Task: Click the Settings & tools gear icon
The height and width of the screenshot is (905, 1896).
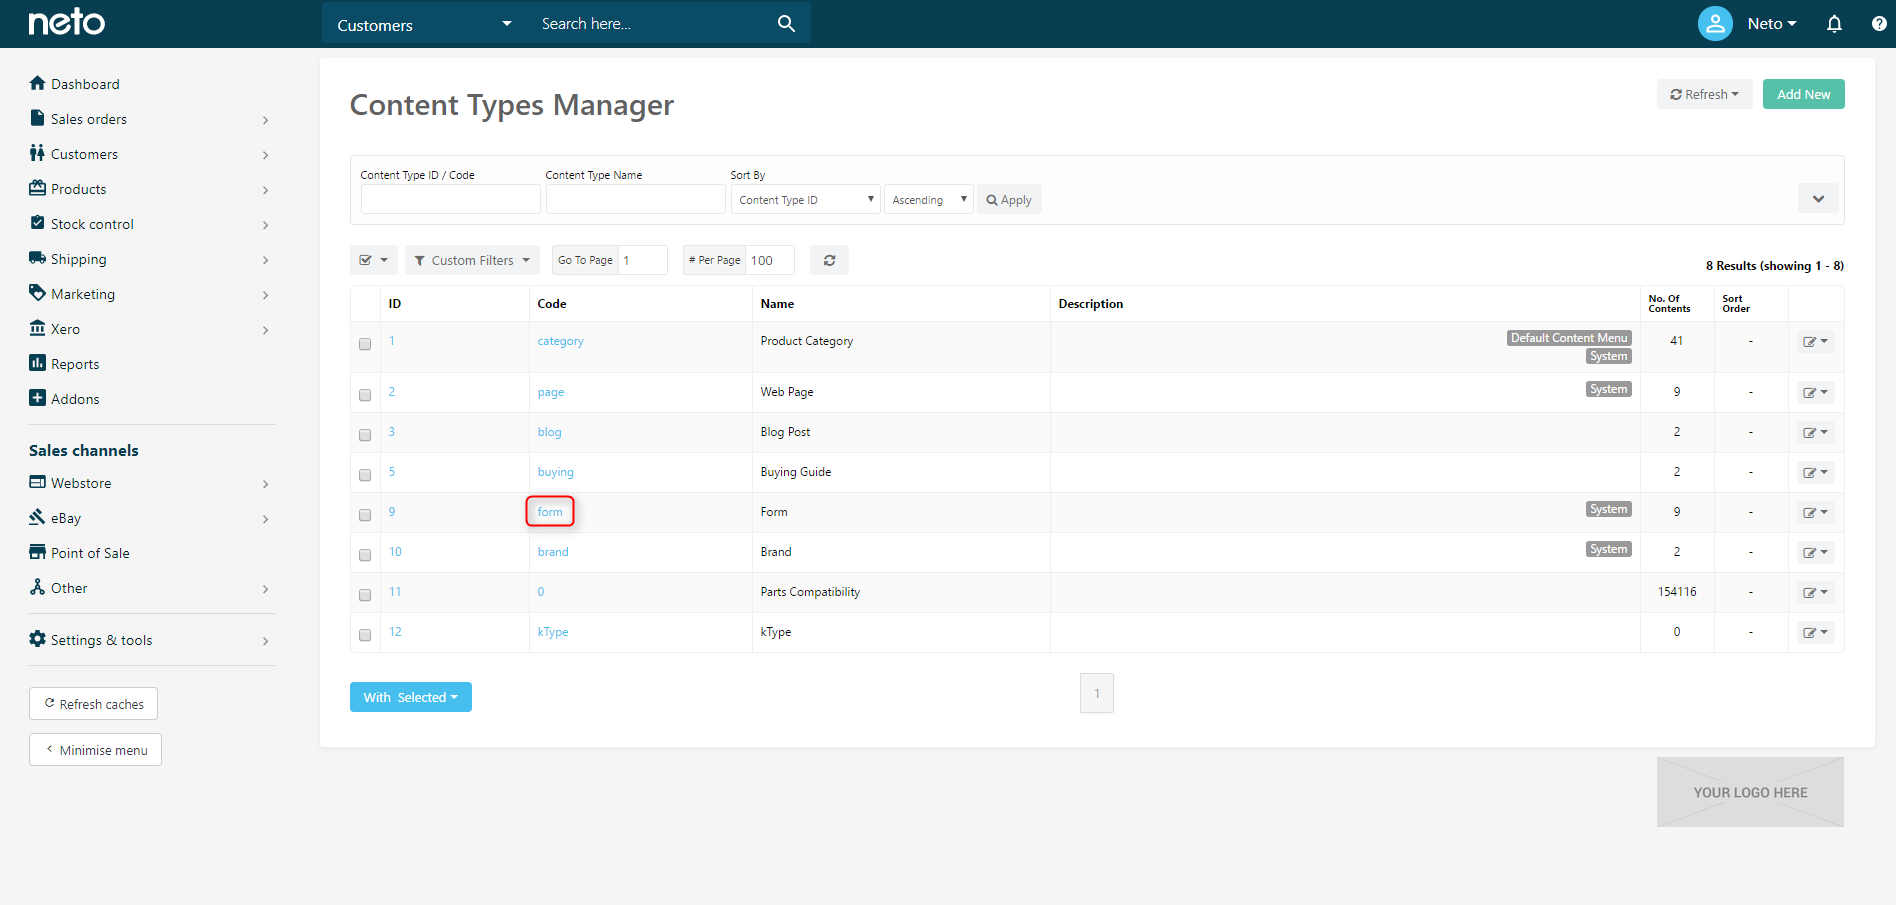Action: 38,639
